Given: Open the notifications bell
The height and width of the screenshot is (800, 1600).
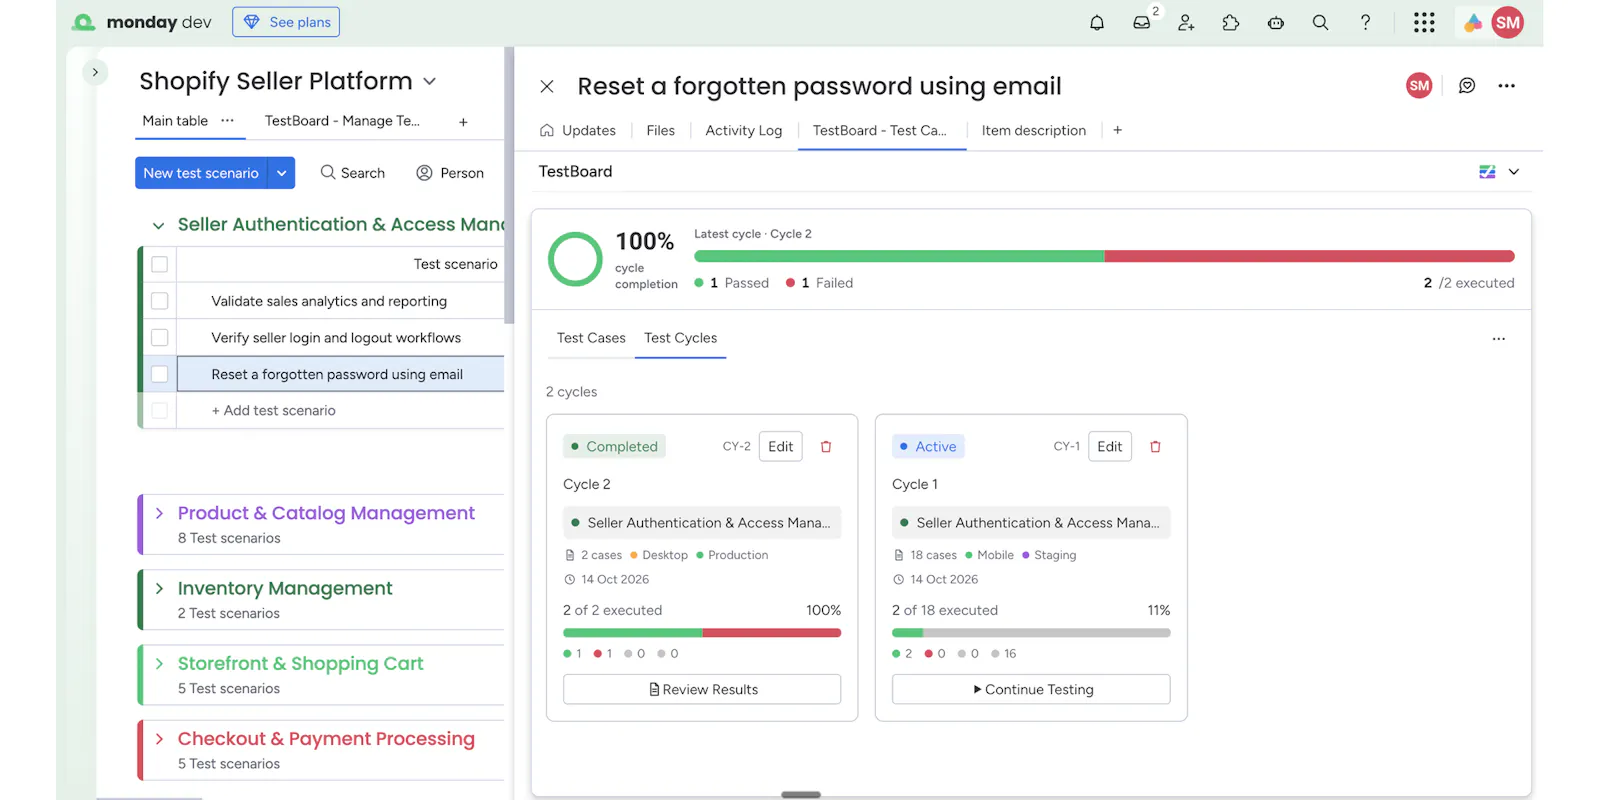Looking at the screenshot, I should (1097, 22).
